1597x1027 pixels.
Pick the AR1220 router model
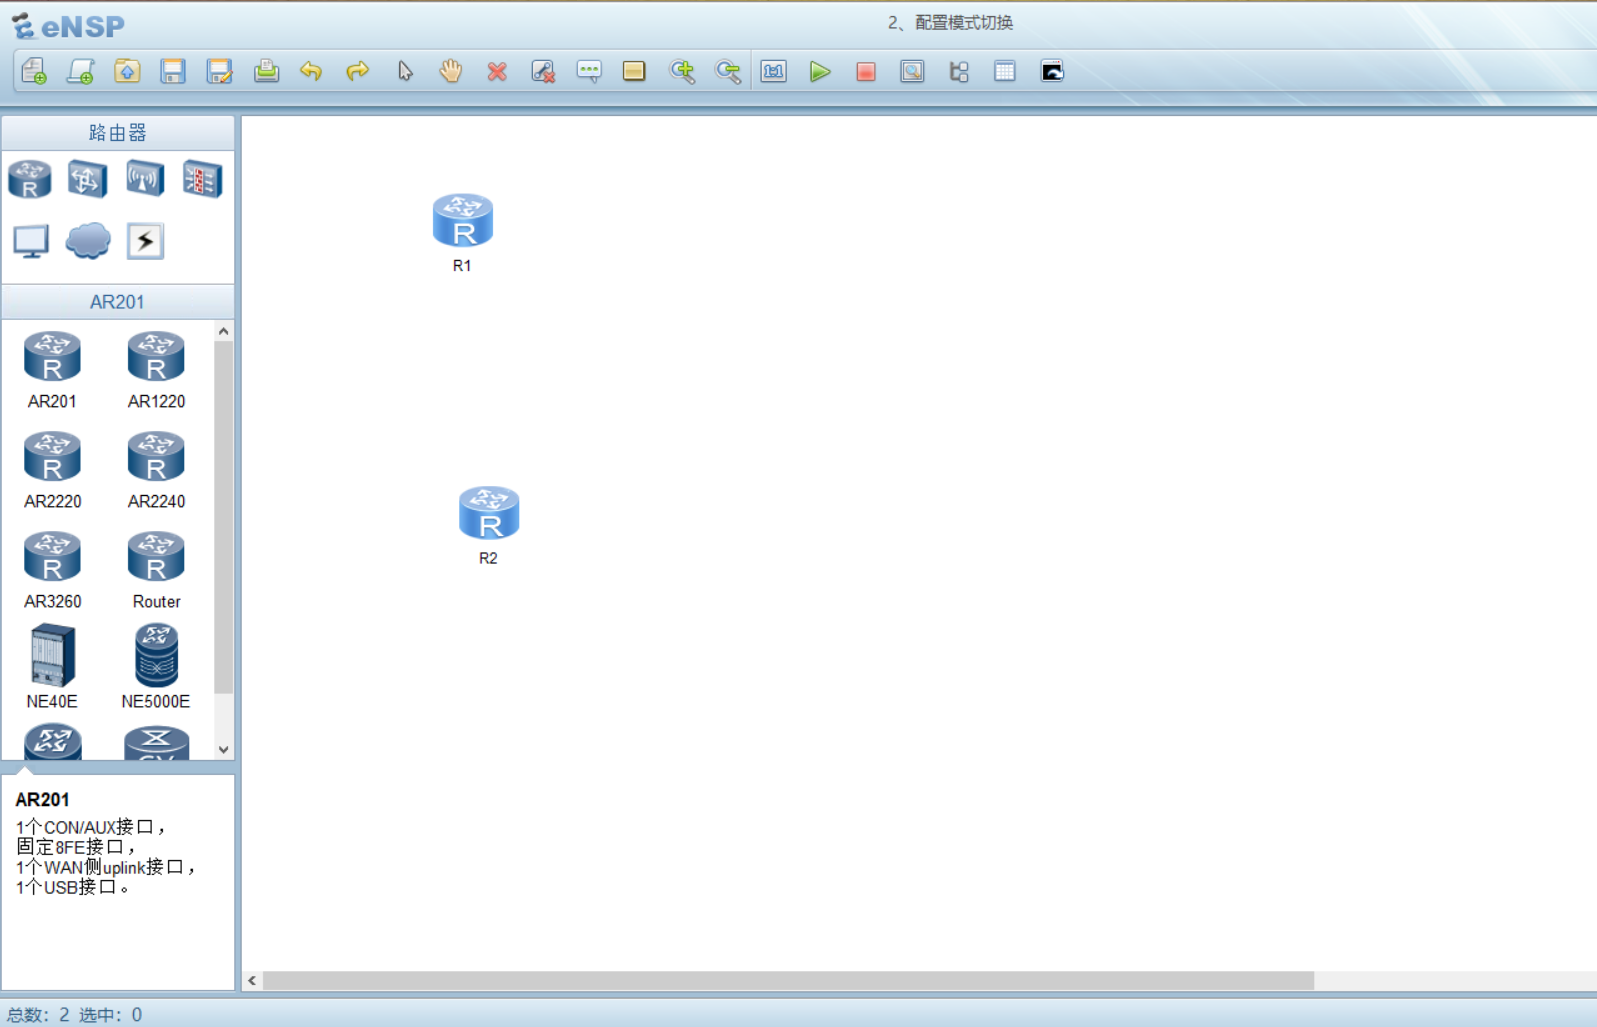156,370
